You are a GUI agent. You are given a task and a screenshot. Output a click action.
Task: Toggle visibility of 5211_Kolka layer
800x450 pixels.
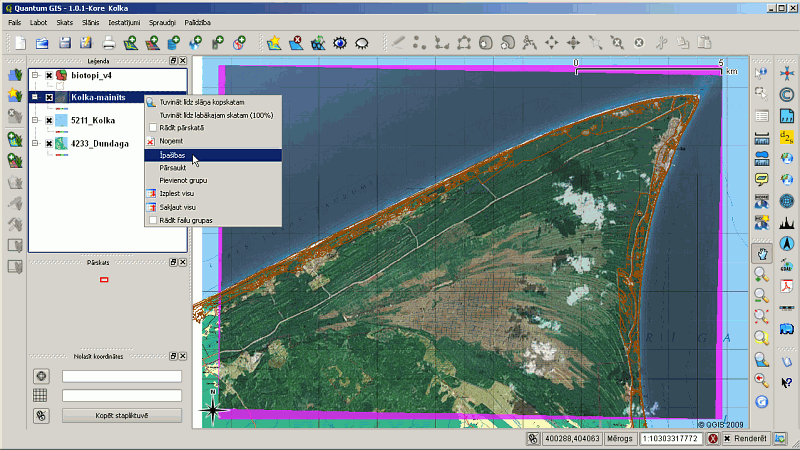click(49, 120)
